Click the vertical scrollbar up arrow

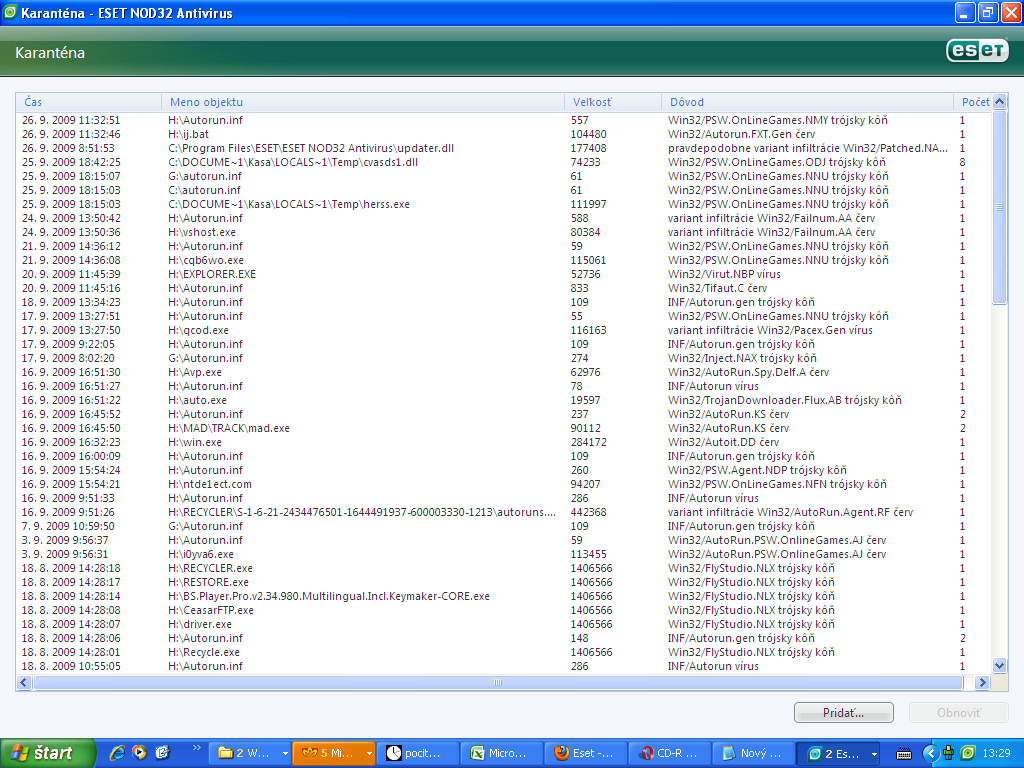(1000, 101)
